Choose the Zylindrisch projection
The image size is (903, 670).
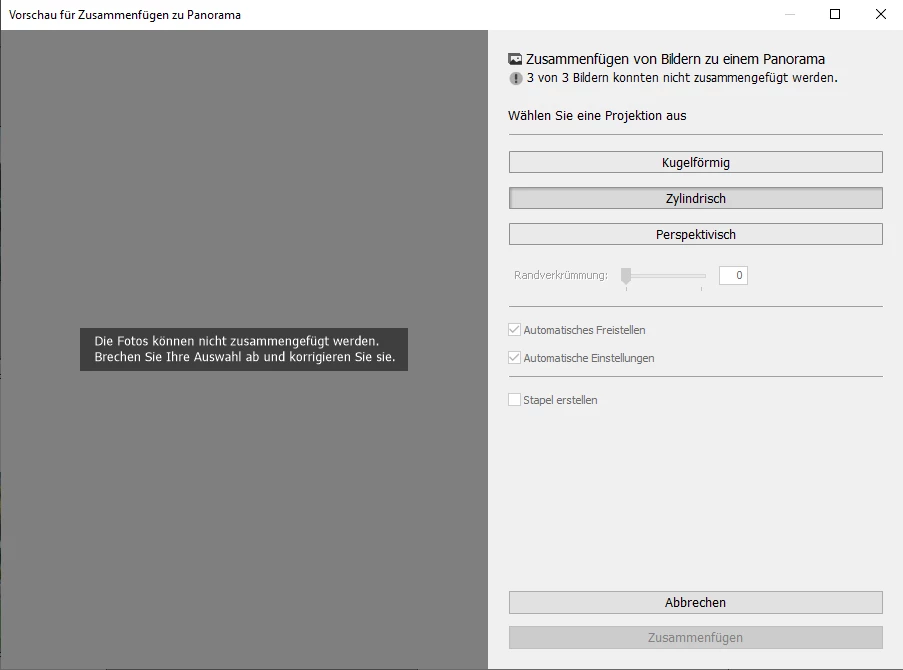(x=695, y=198)
